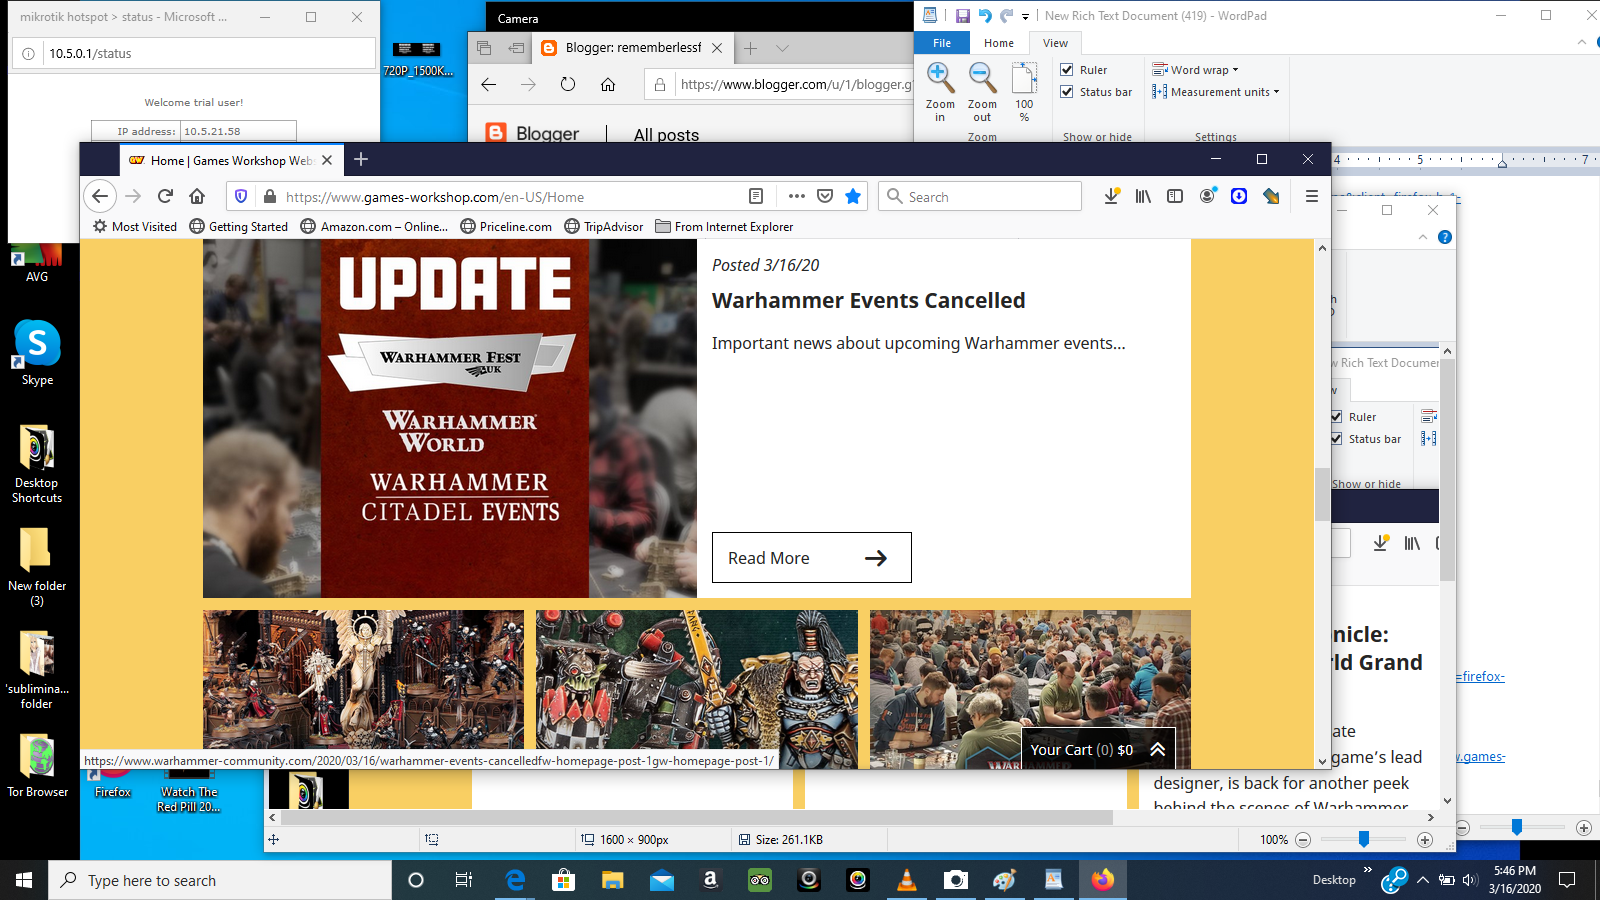Open Task View on the taskbar
This screenshot has height=900, width=1600.
point(464,880)
